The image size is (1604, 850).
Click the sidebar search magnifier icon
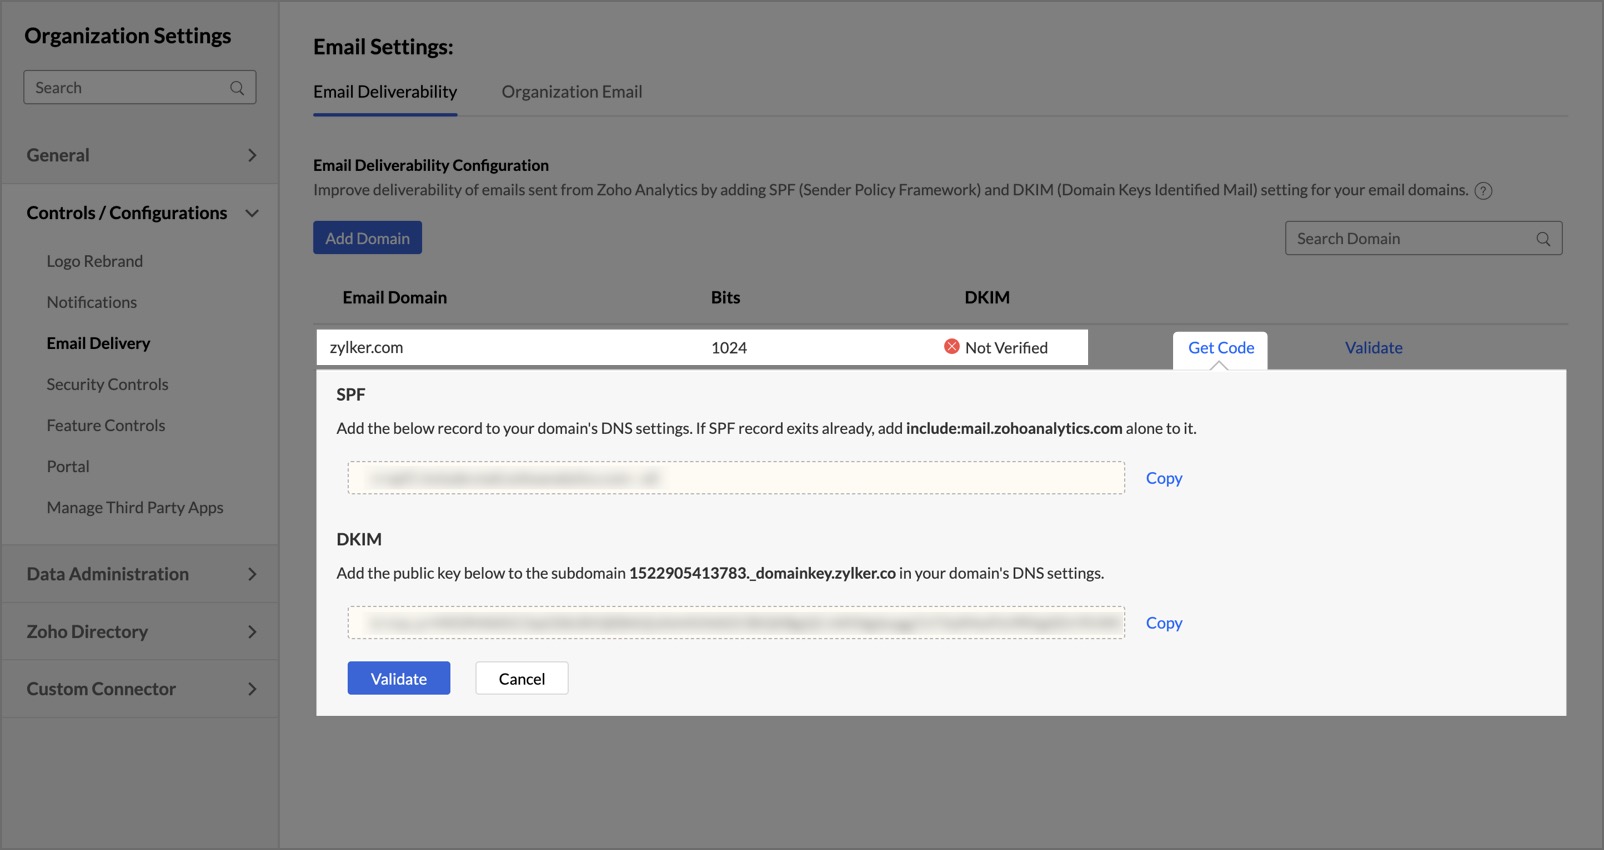(x=237, y=88)
